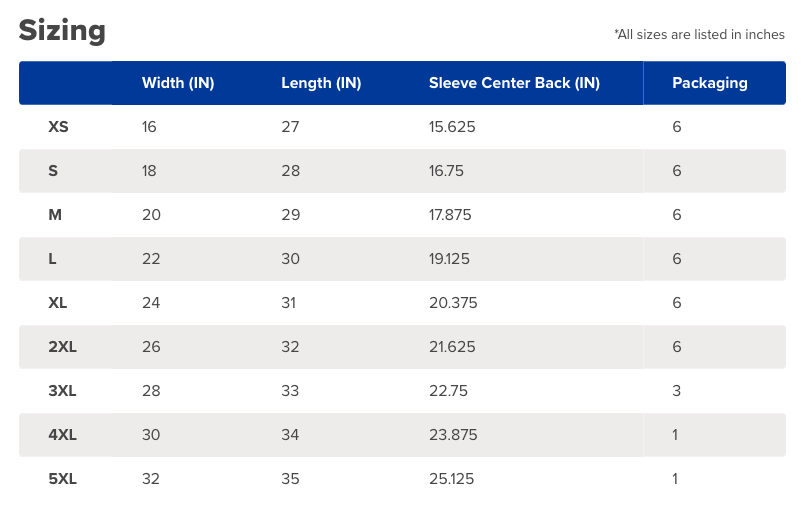The height and width of the screenshot is (531, 801).
Task: Select the XL size row label
Action: (58, 303)
